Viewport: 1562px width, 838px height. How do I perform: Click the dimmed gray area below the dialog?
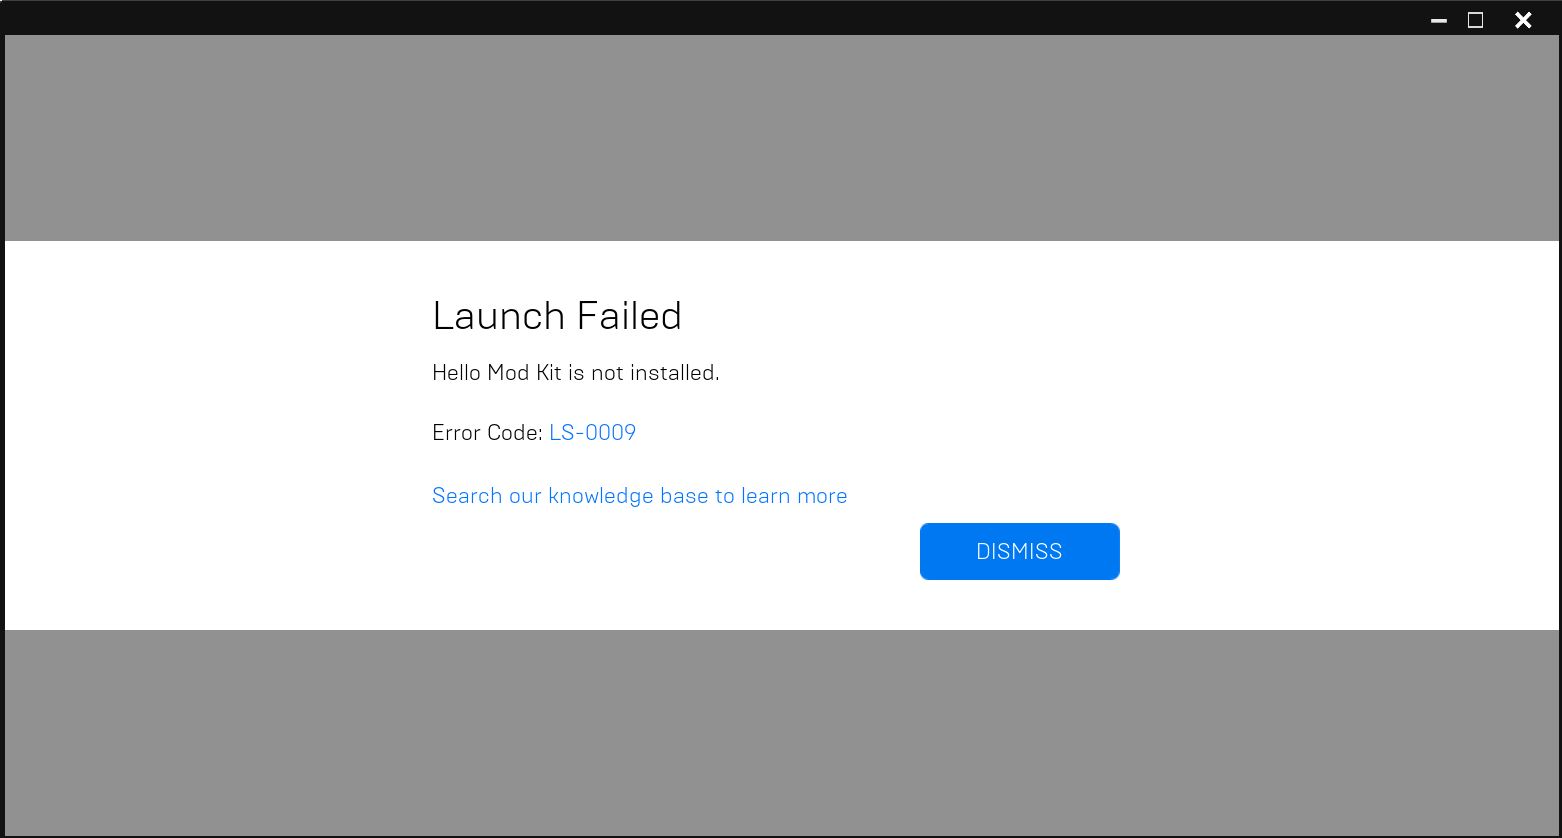click(x=780, y=732)
